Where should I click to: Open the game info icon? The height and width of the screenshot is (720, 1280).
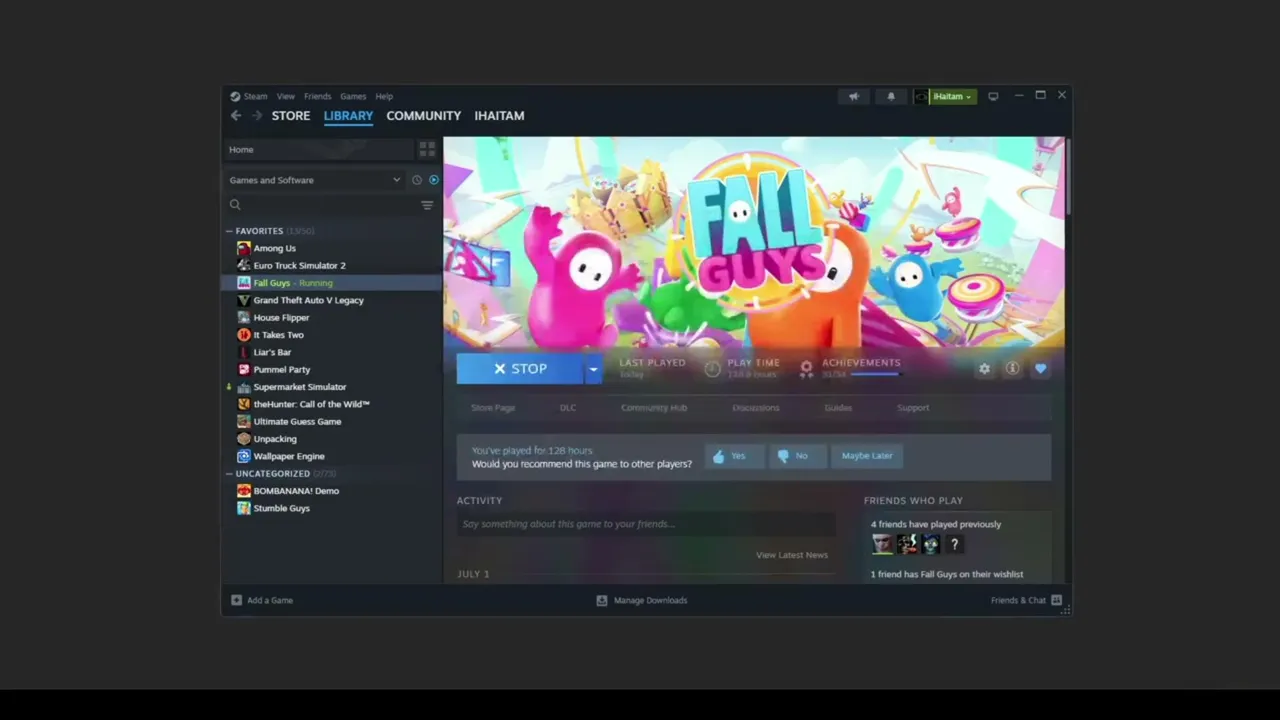click(1012, 369)
